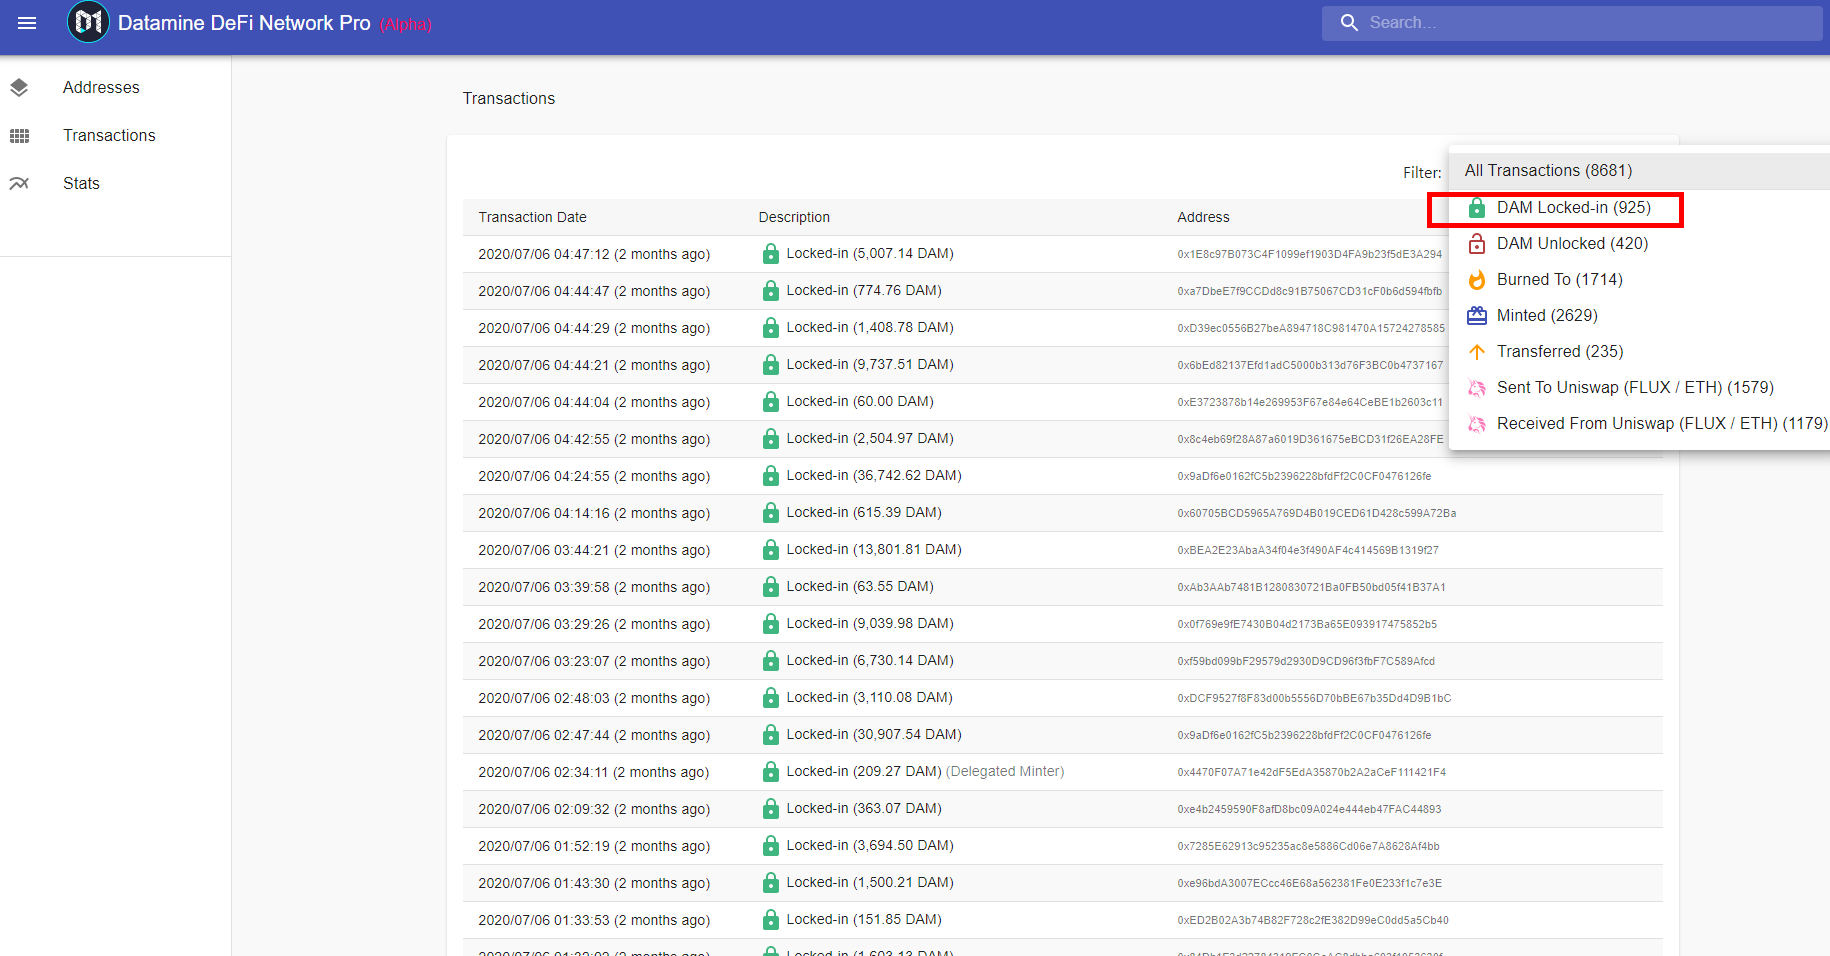Screen dimensions: 1830x956
Task: Click the Stats chart icon in sidebar
Action: tap(19, 183)
